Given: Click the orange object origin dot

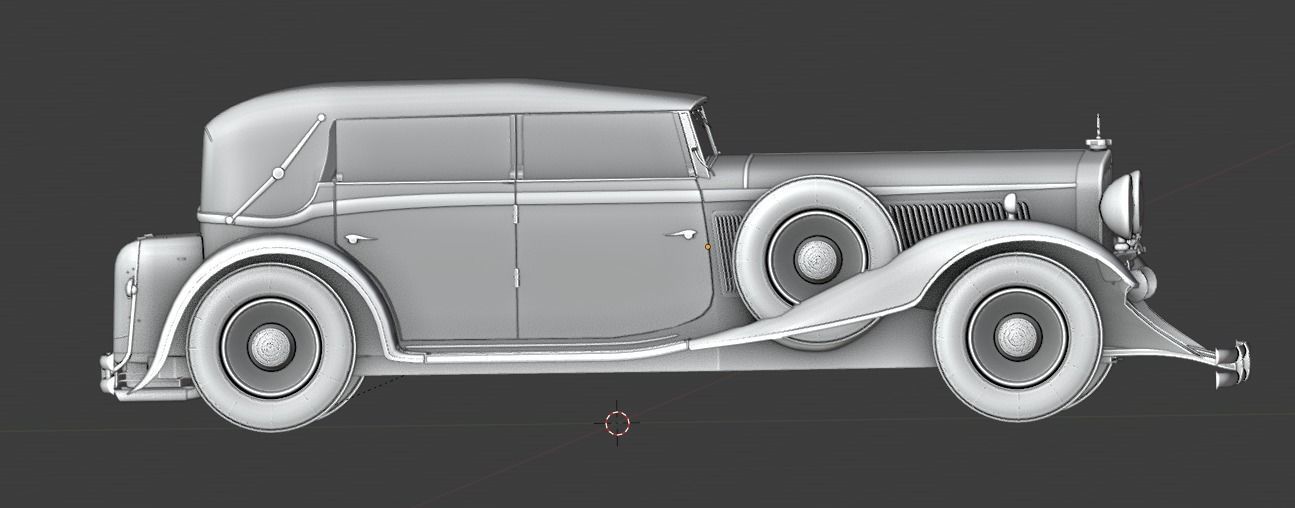Looking at the screenshot, I should [x=708, y=245].
